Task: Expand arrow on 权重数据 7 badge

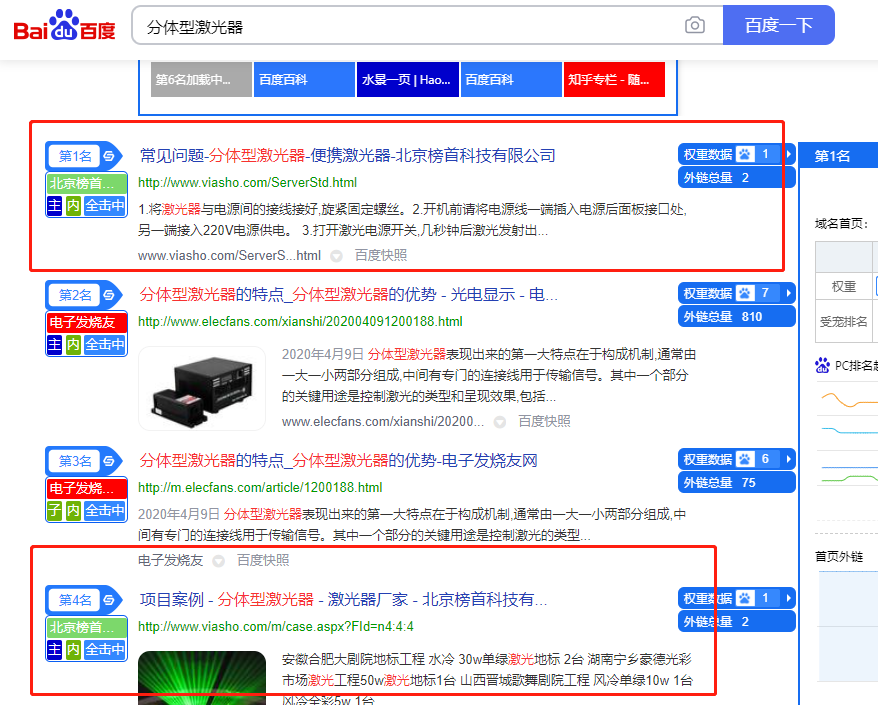Action: click(x=788, y=293)
